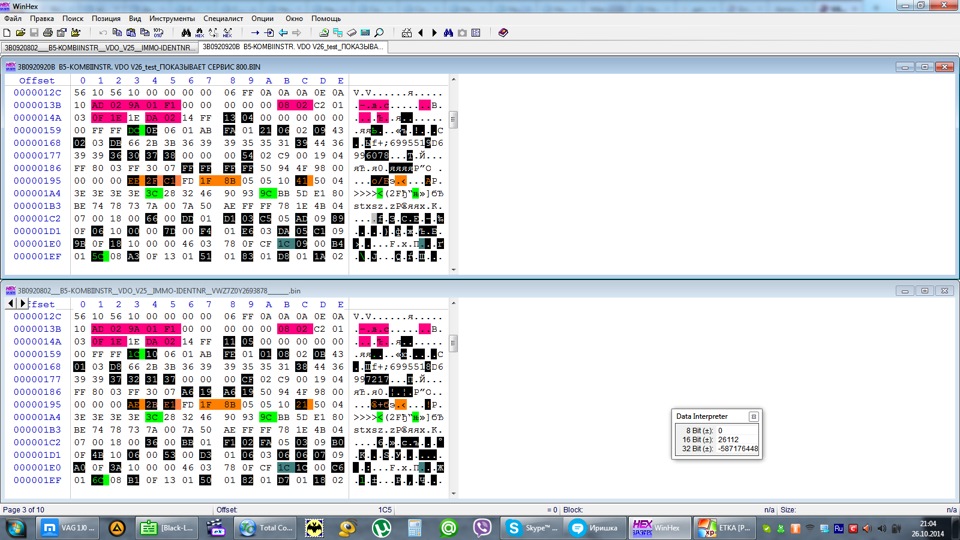Click the 32 Bit value in Data Interpreter
Viewport: 960px width, 540px height.
coord(738,449)
